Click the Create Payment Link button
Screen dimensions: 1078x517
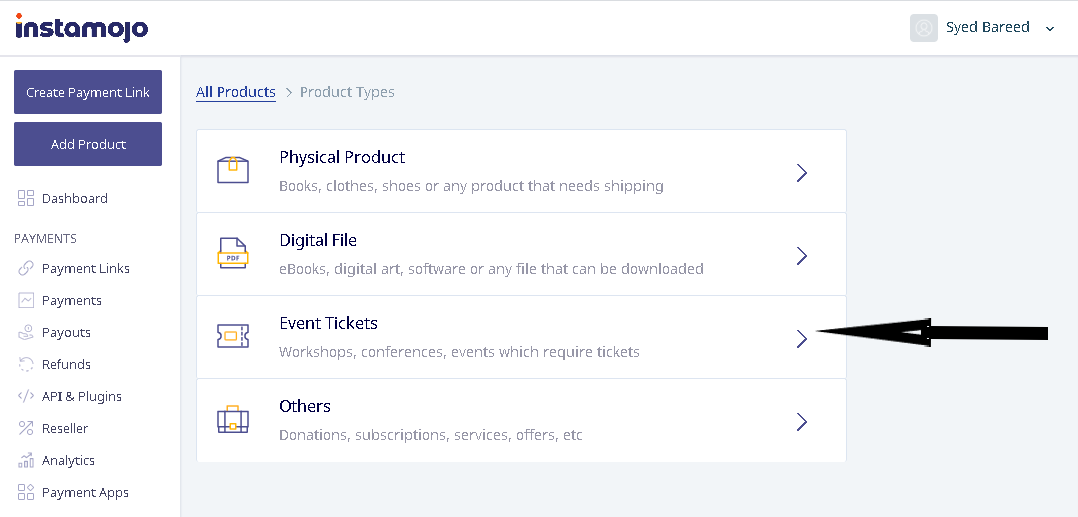click(88, 92)
